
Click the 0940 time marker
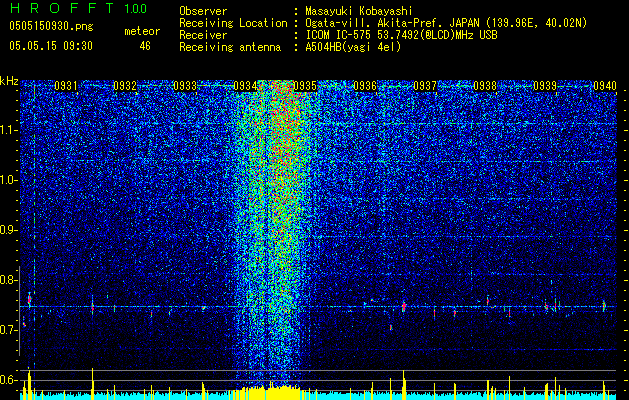pyautogui.click(x=605, y=86)
